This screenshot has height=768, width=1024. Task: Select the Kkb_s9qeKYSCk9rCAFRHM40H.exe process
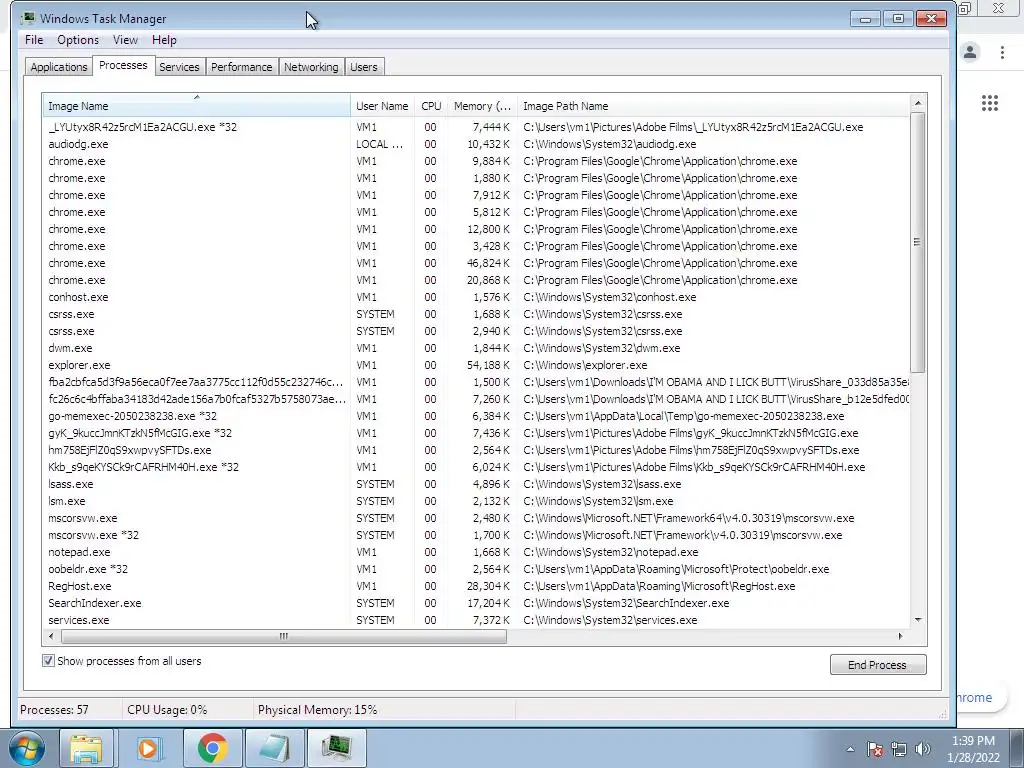[475, 467]
